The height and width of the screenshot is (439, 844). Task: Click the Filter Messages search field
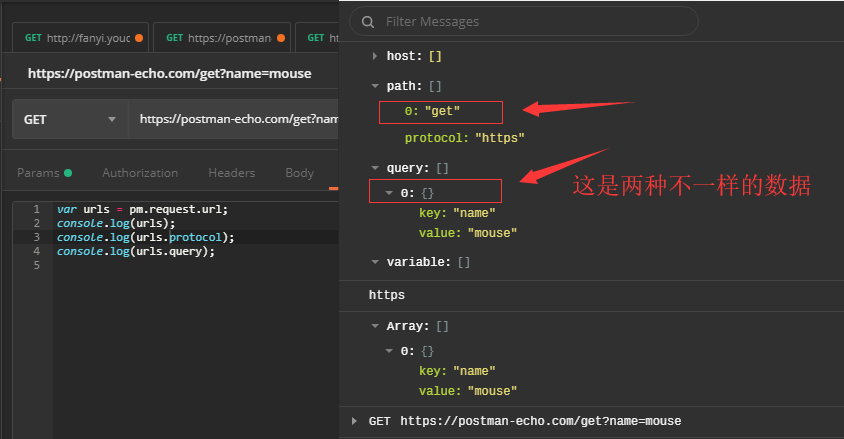pyautogui.click(x=524, y=22)
